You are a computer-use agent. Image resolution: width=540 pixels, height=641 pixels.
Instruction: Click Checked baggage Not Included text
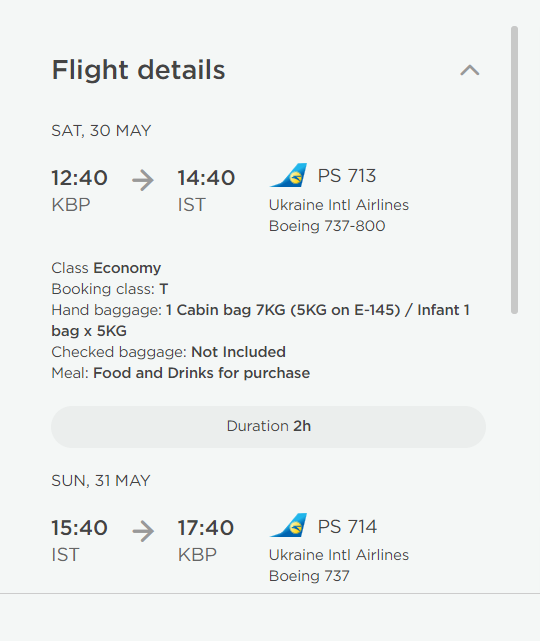(x=168, y=352)
